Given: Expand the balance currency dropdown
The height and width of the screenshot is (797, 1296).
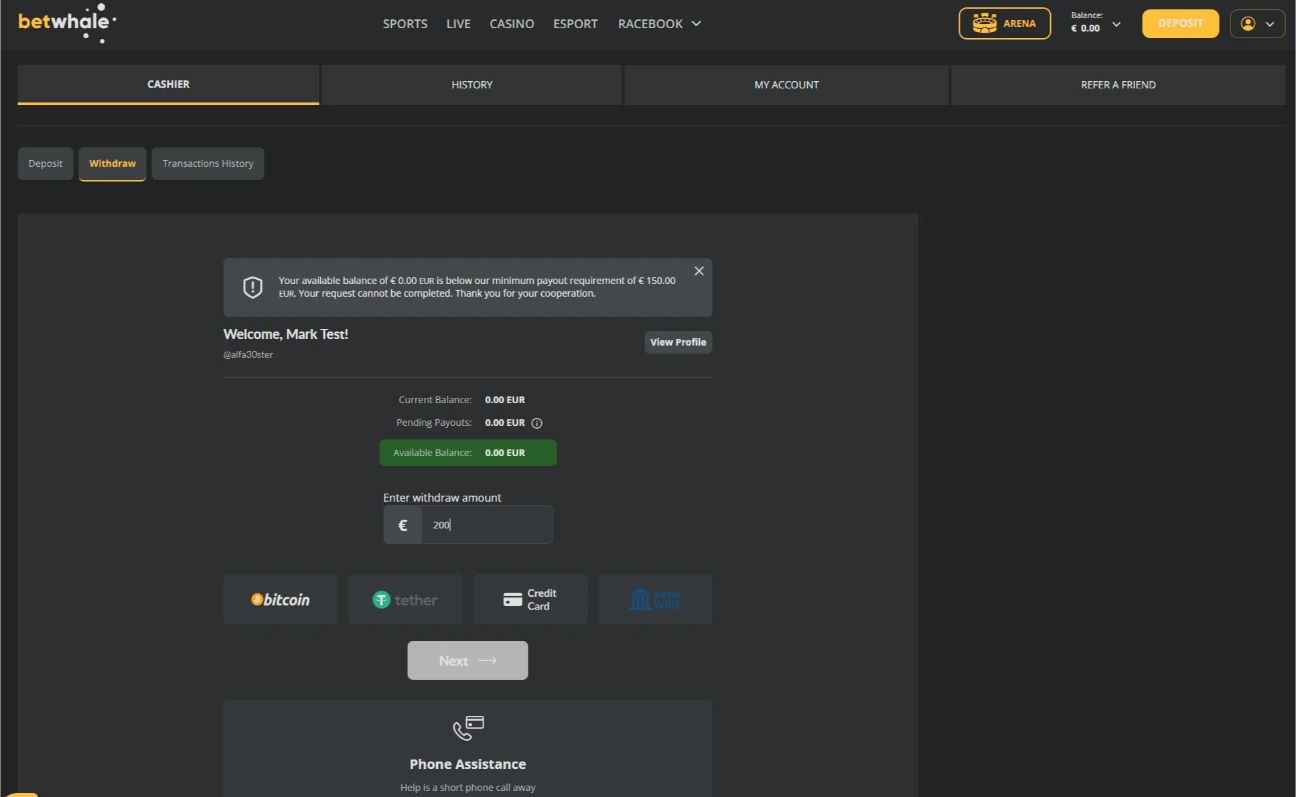Looking at the screenshot, I should click(x=1116, y=23).
